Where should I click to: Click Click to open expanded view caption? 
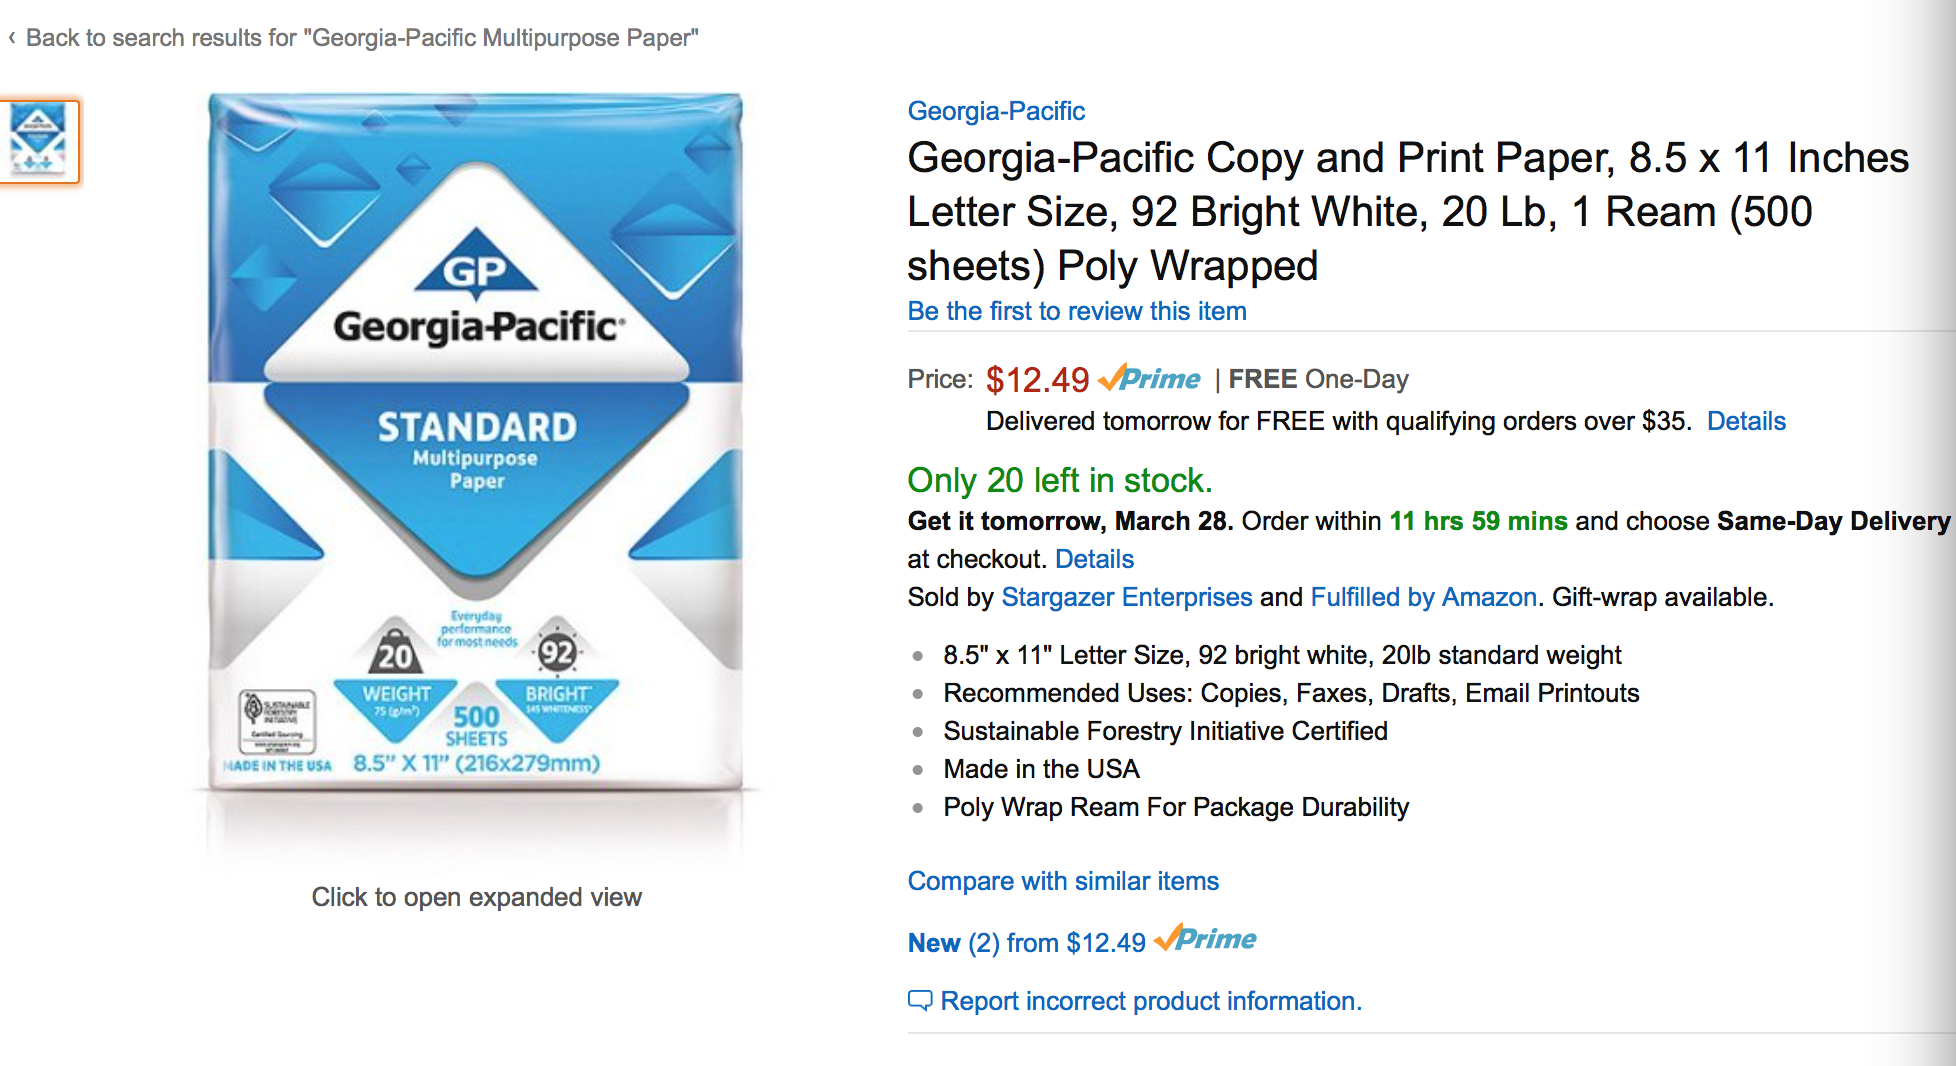click(476, 897)
